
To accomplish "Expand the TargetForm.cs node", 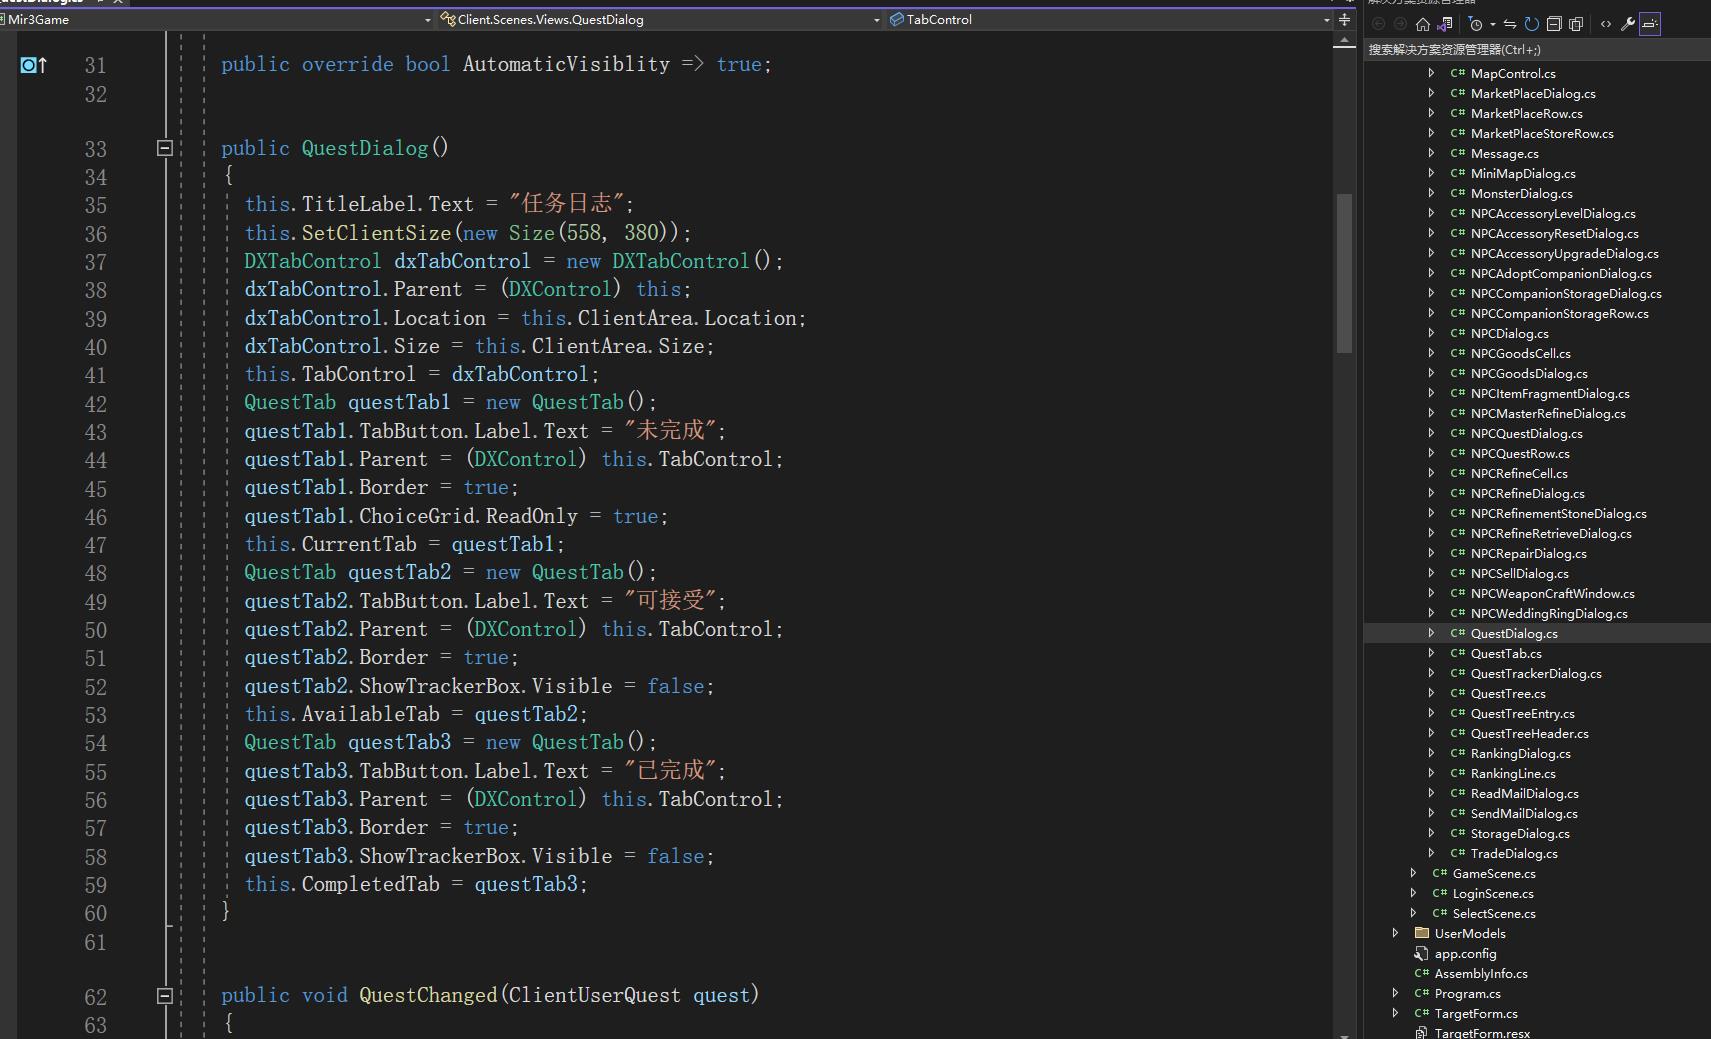I will [x=1395, y=1013].
